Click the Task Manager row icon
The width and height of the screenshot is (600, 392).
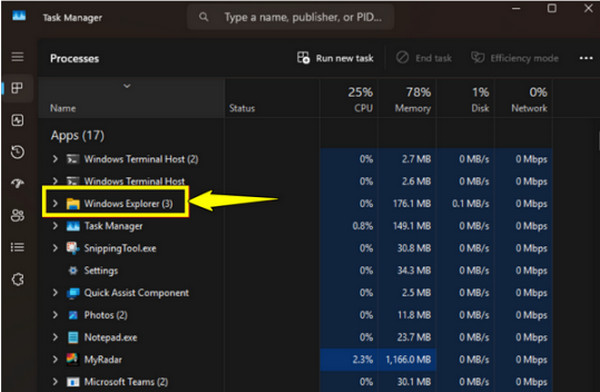[73, 226]
